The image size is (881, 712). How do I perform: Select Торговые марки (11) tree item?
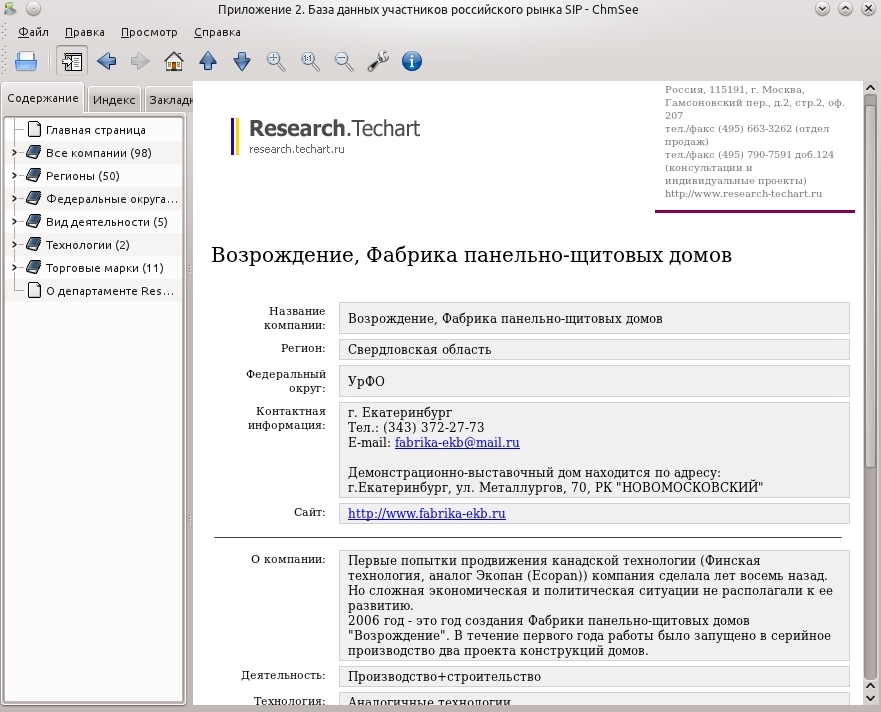pos(105,268)
